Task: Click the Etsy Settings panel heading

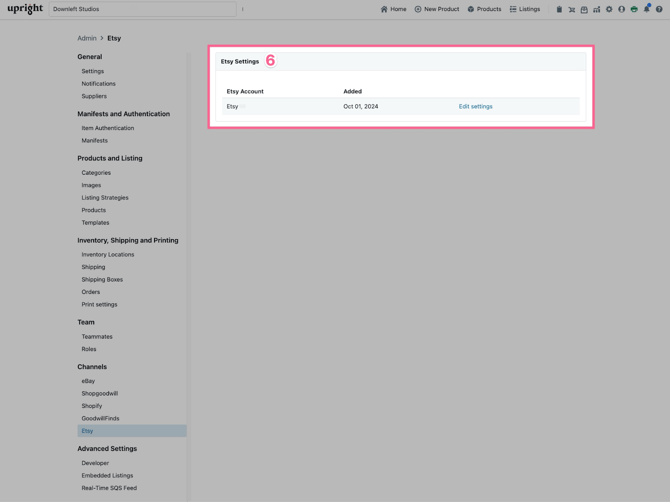Action: [x=240, y=62]
